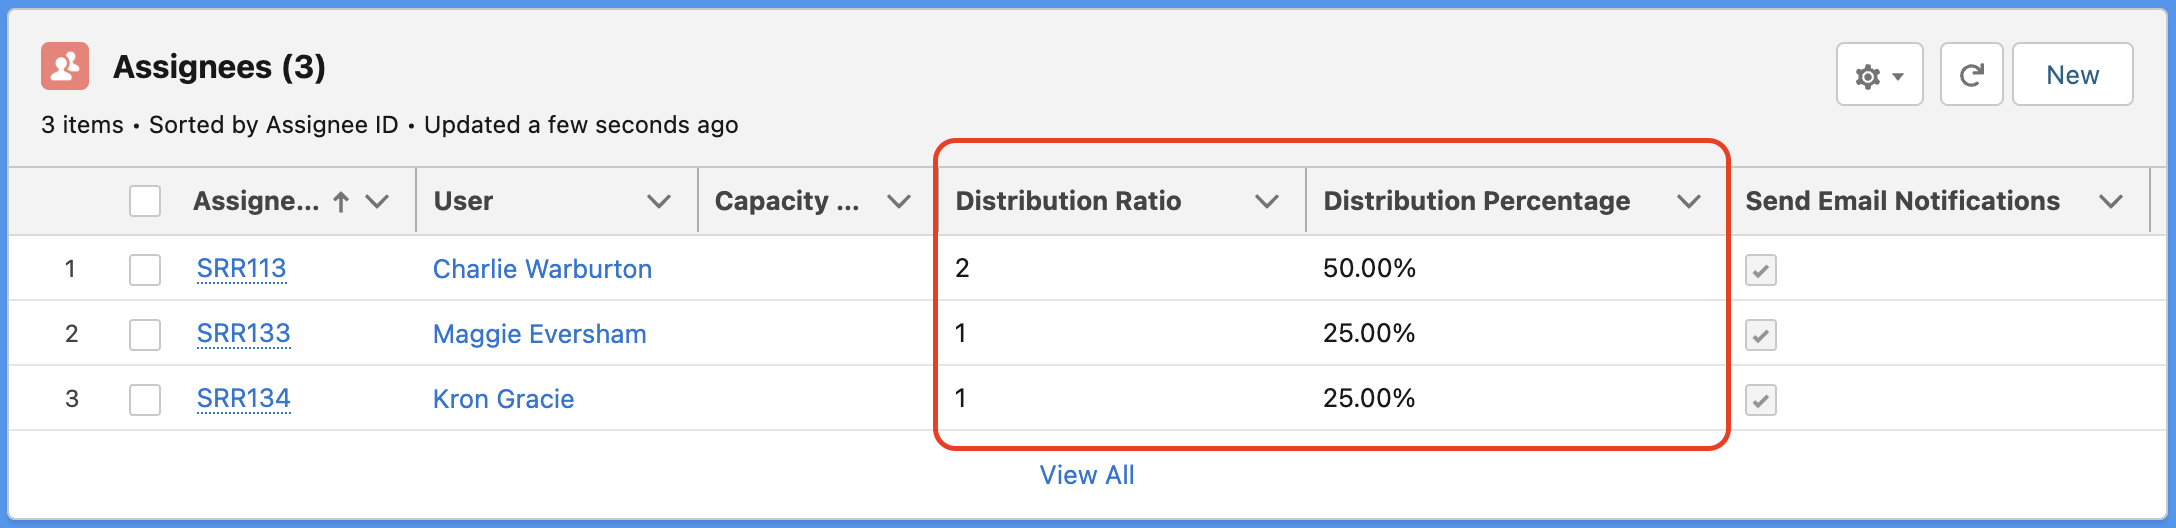Check the select-all rows checkbox
Image resolution: width=2176 pixels, height=528 pixels.
point(145,201)
